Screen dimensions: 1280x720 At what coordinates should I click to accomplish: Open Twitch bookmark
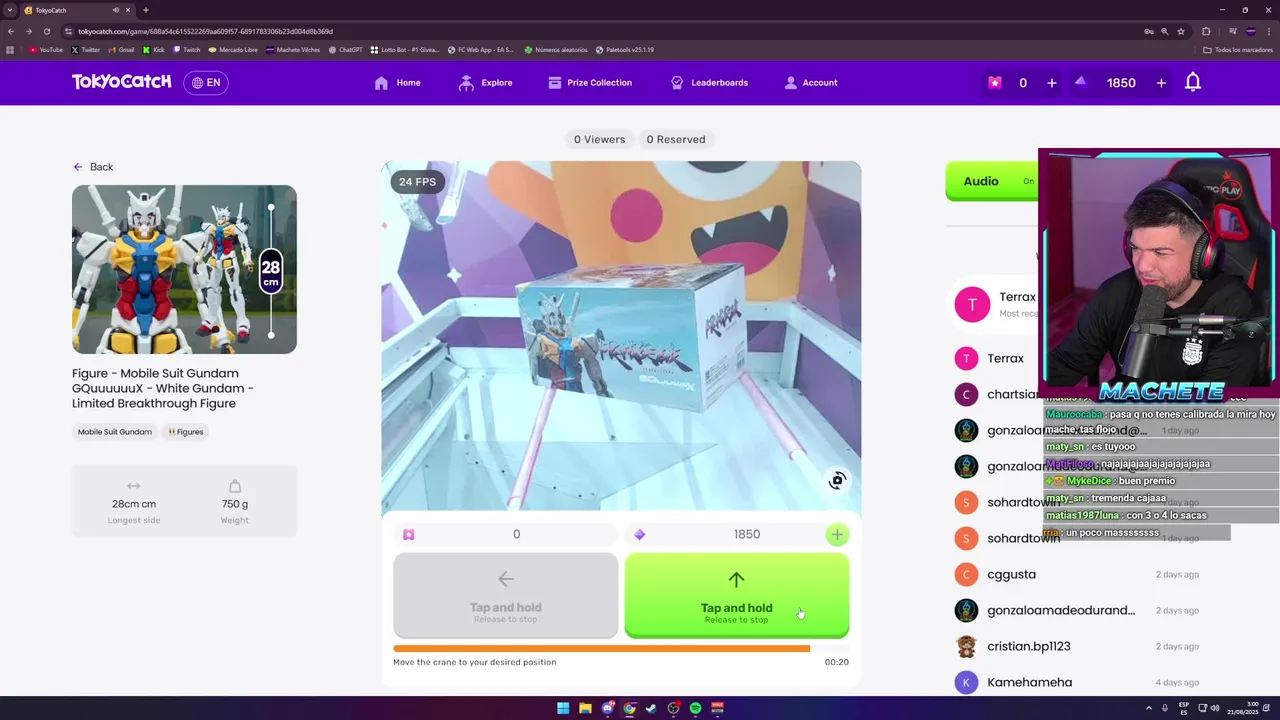pos(187,49)
